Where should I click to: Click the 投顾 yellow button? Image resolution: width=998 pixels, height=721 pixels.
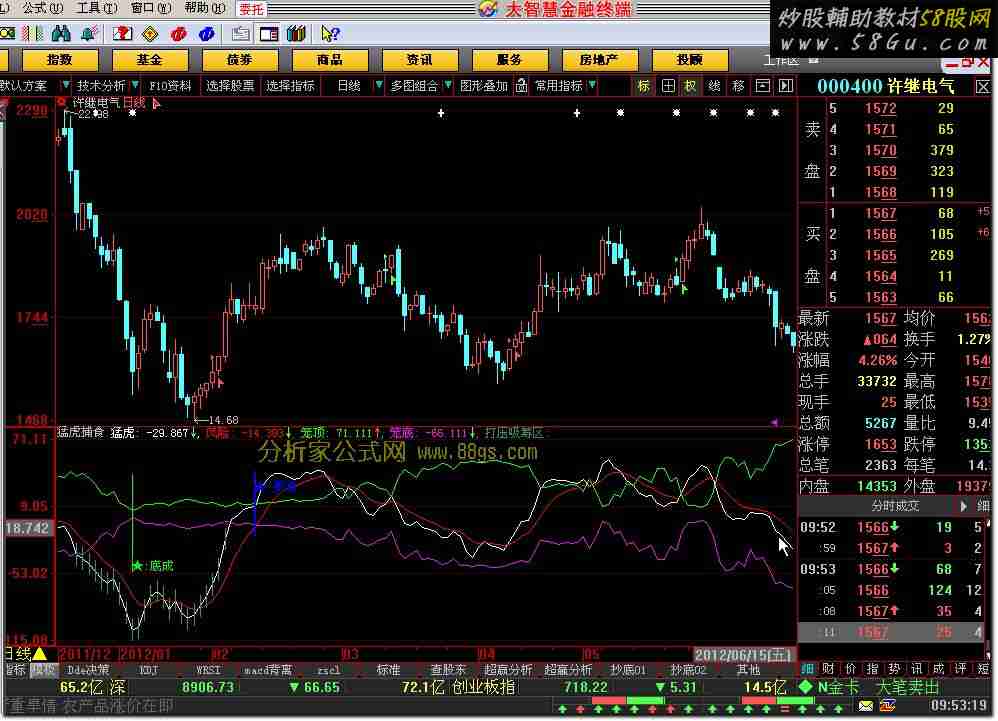click(689, 60)
